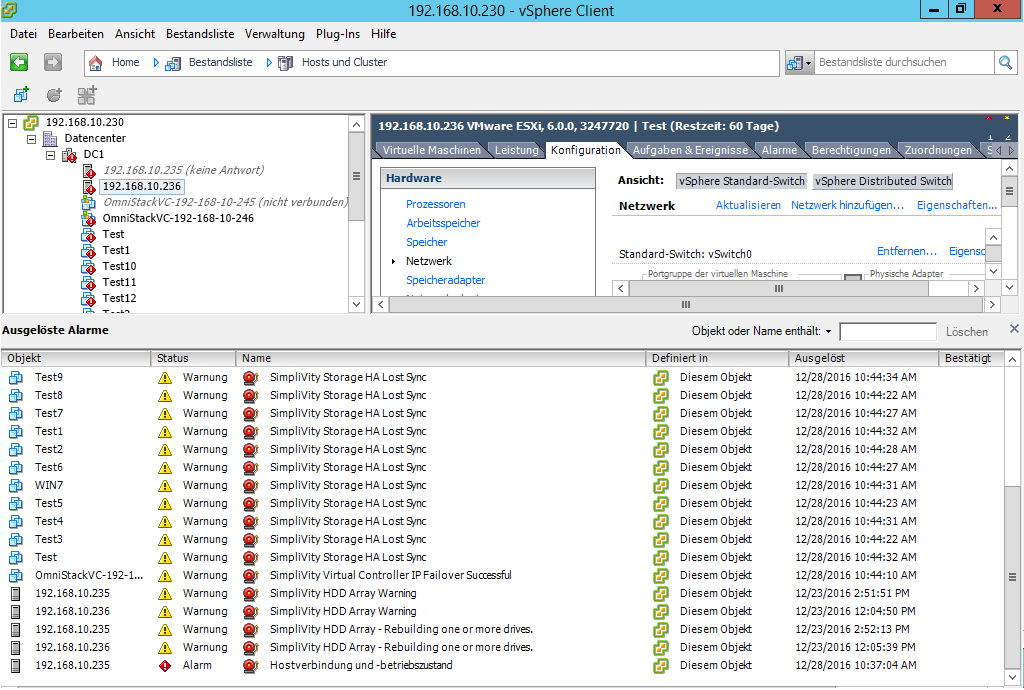Open the Ansicht menu
The width and height of the screenshot is (1024, 690).
135,34
